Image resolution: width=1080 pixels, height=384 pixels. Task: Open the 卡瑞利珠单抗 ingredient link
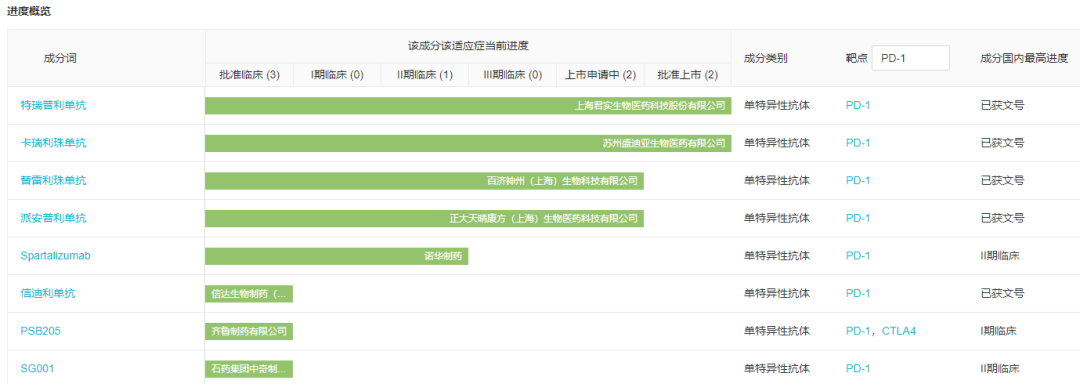click(54, 143)
